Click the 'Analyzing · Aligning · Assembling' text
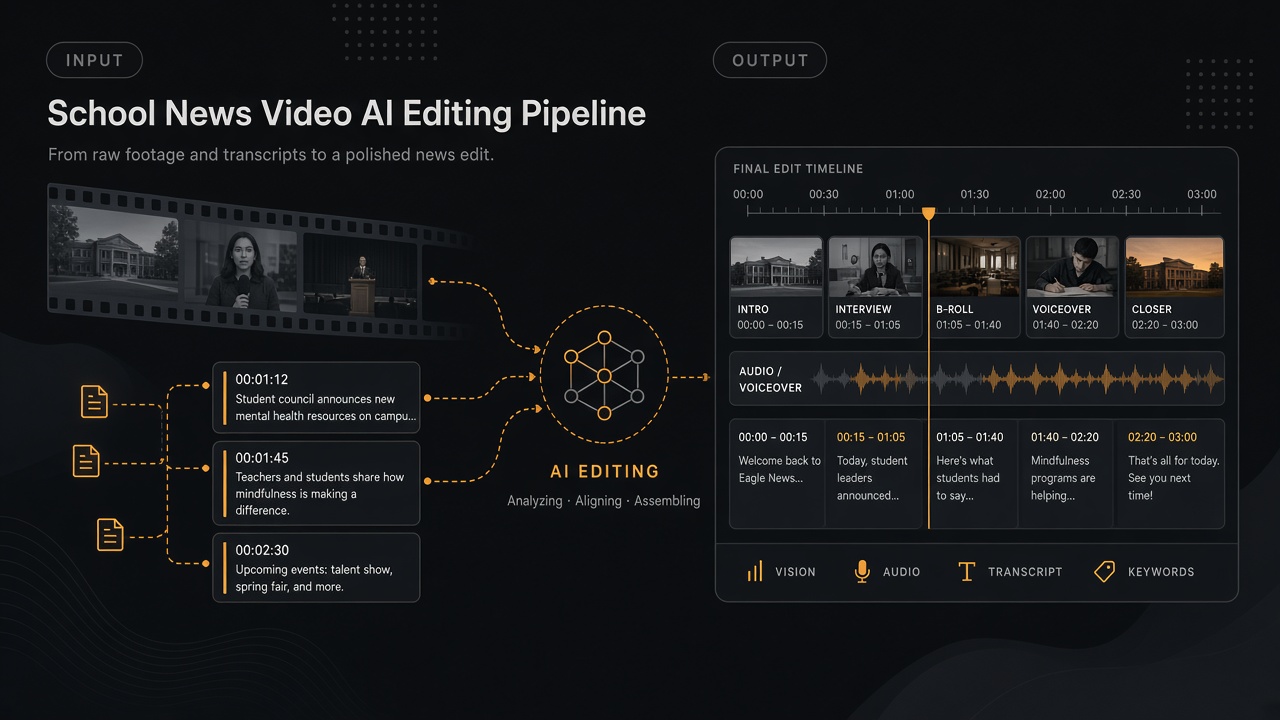1280x720 pixels. pyautogui.click(x=604, y=500)
